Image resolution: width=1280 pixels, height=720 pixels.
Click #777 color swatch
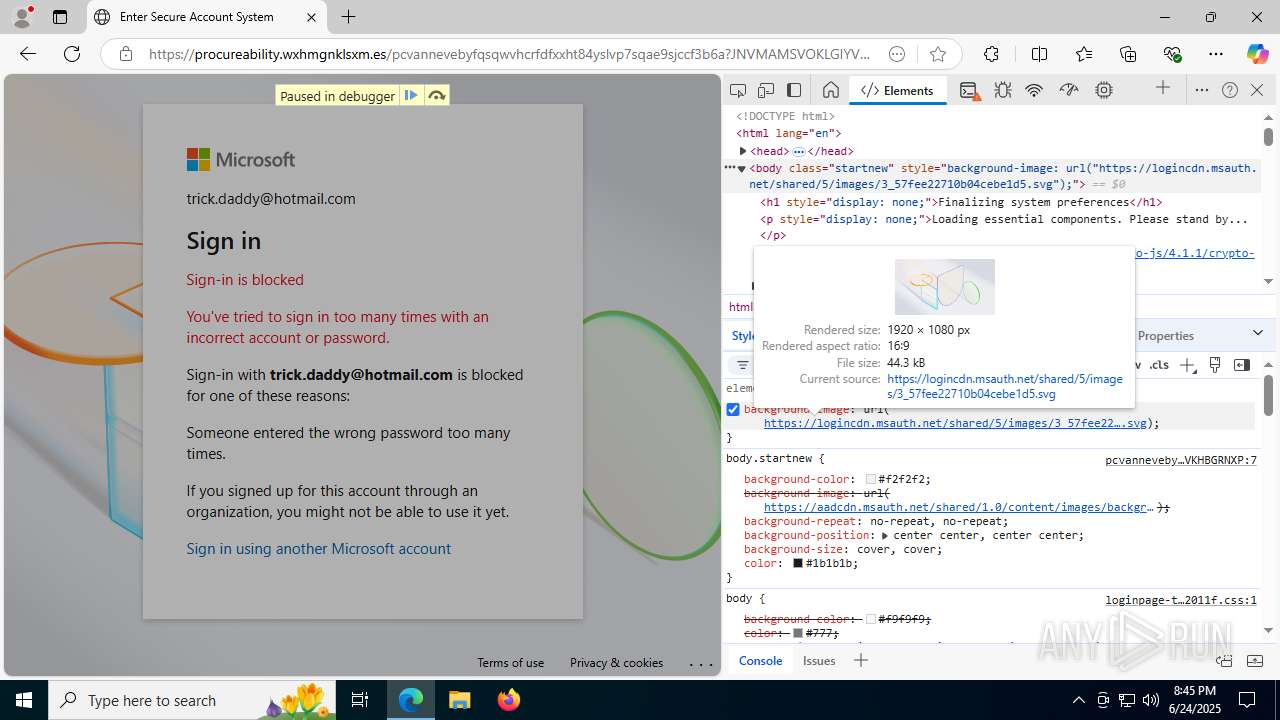(x=798, y=633)
